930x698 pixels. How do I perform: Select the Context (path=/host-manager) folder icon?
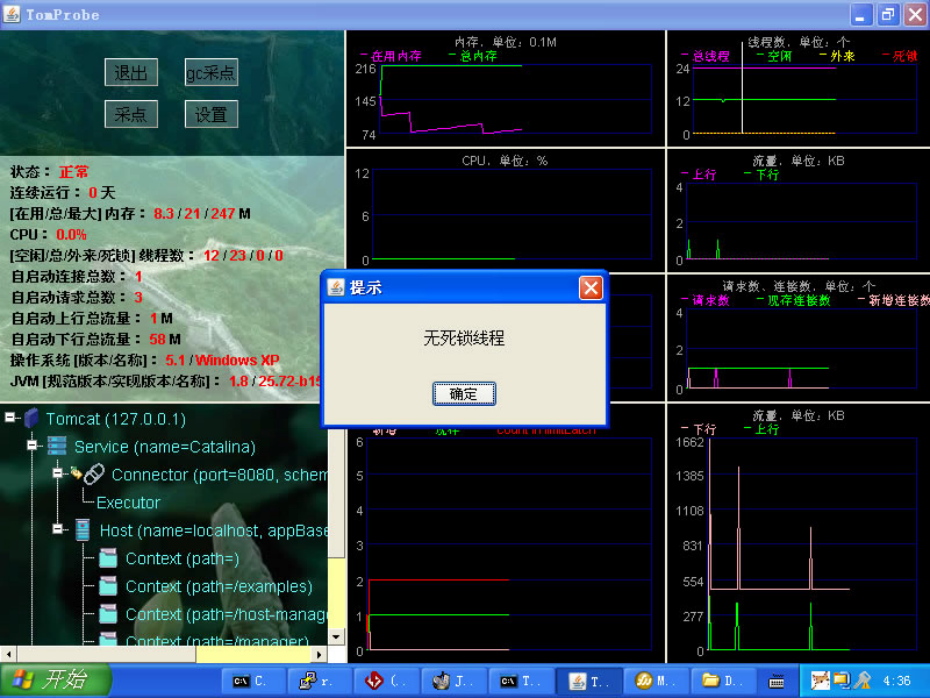click(x=108, y=614)
